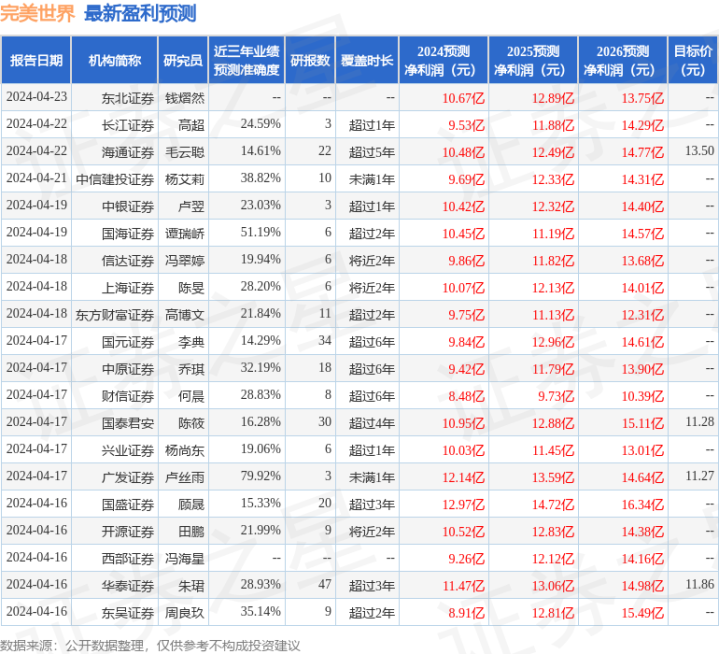
Task: Click analyst name 高博文
Action: 184,315
